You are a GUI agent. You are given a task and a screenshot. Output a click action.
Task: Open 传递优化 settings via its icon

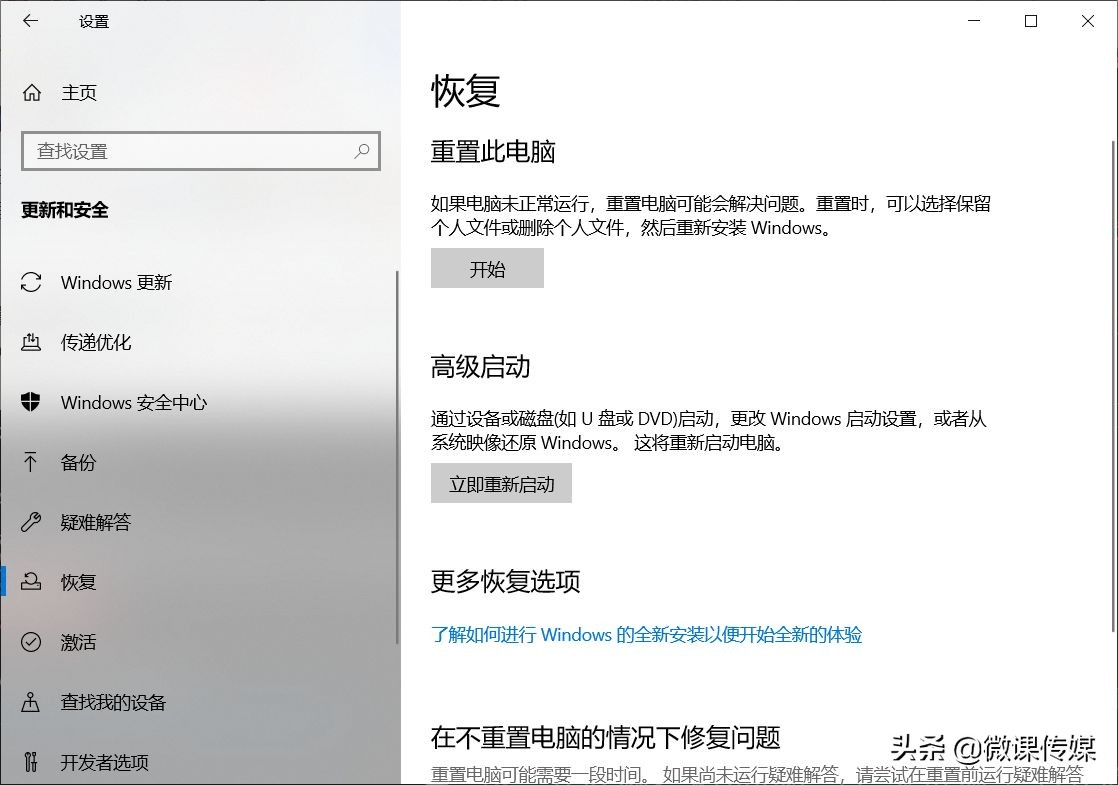click(30, 343)
